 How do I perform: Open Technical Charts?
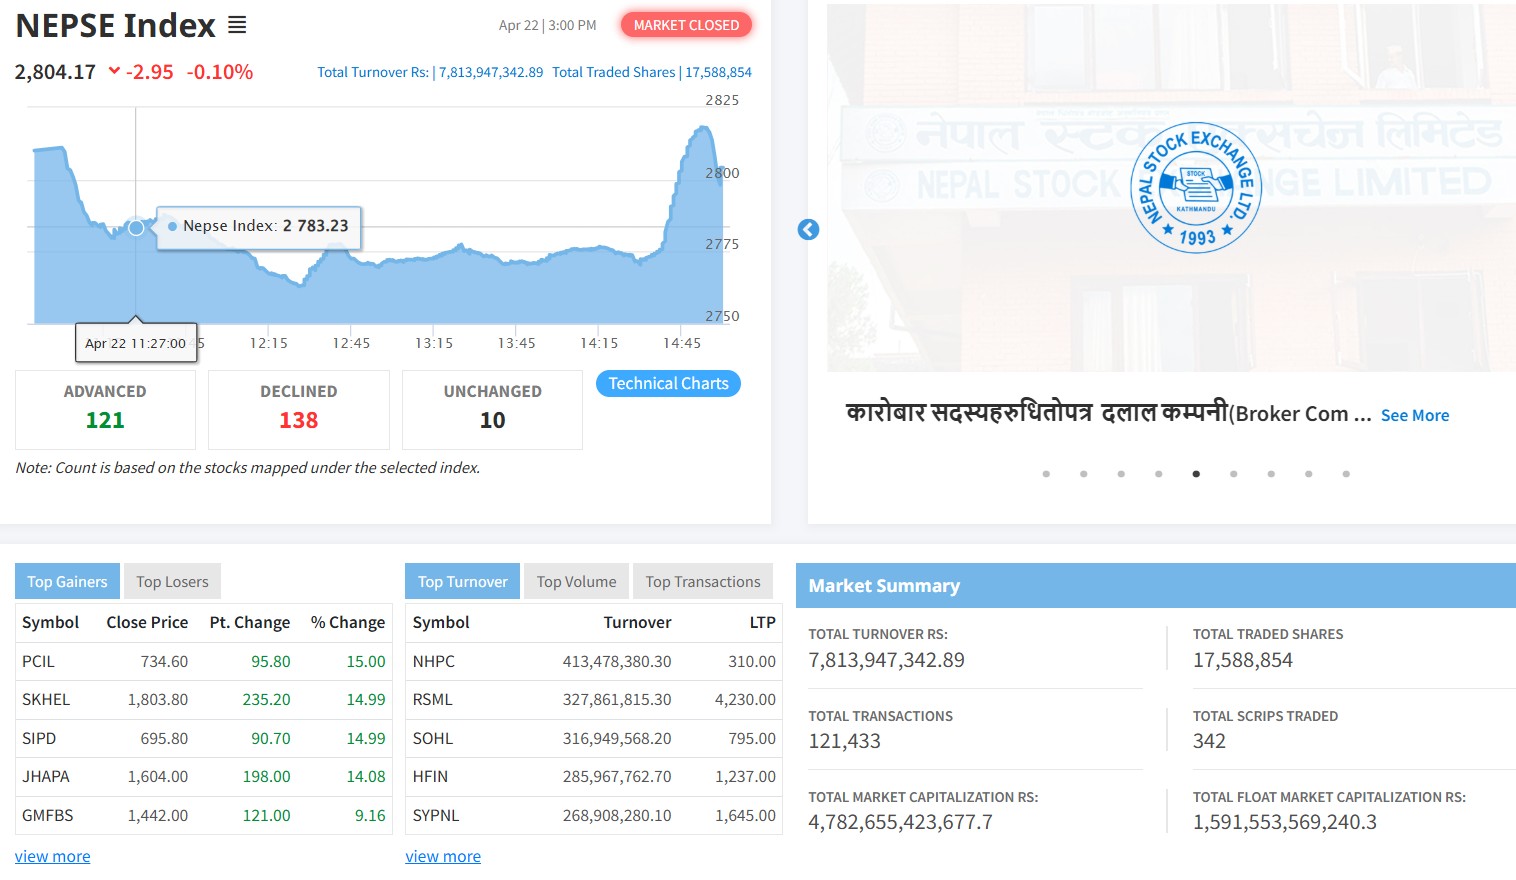tap(668, 384)
